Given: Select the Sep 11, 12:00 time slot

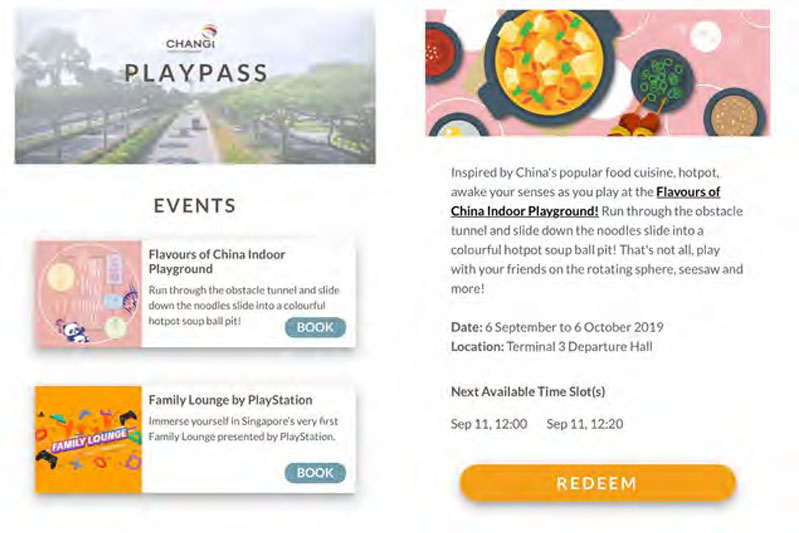Looking at the screenshot, I should tap(489, 424).
